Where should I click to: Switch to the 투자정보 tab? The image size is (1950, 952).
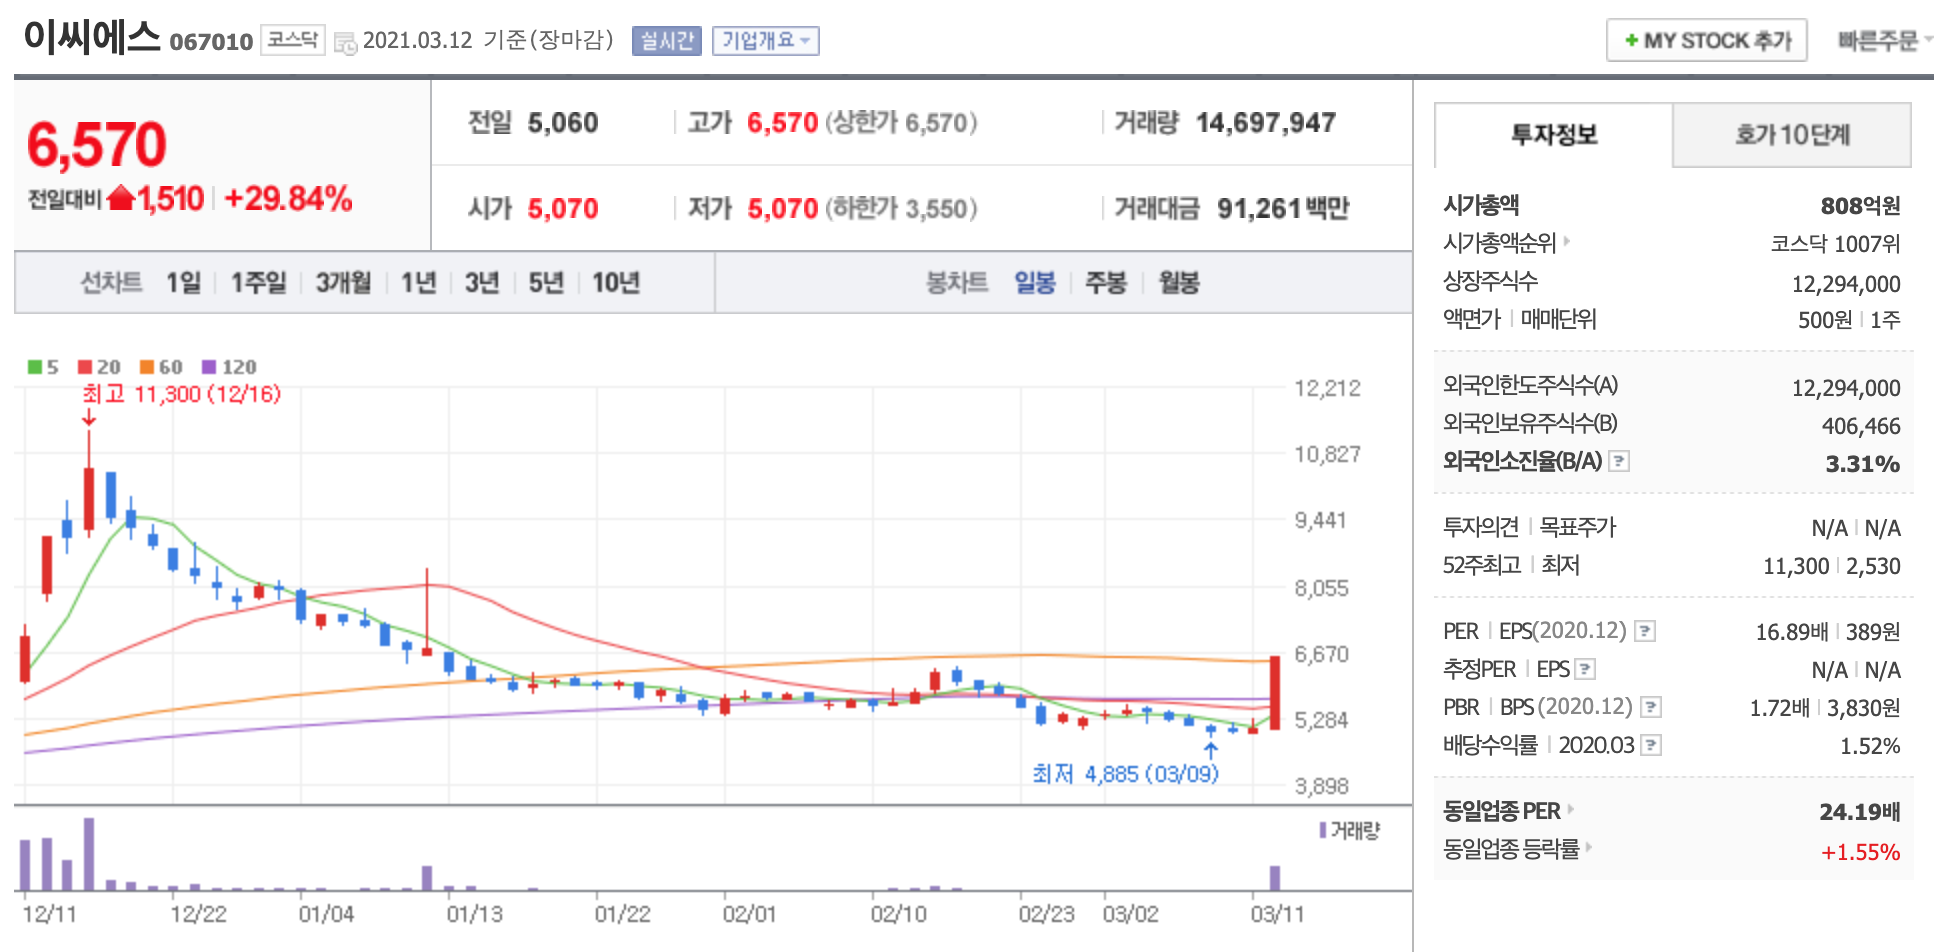(1553, 135)
